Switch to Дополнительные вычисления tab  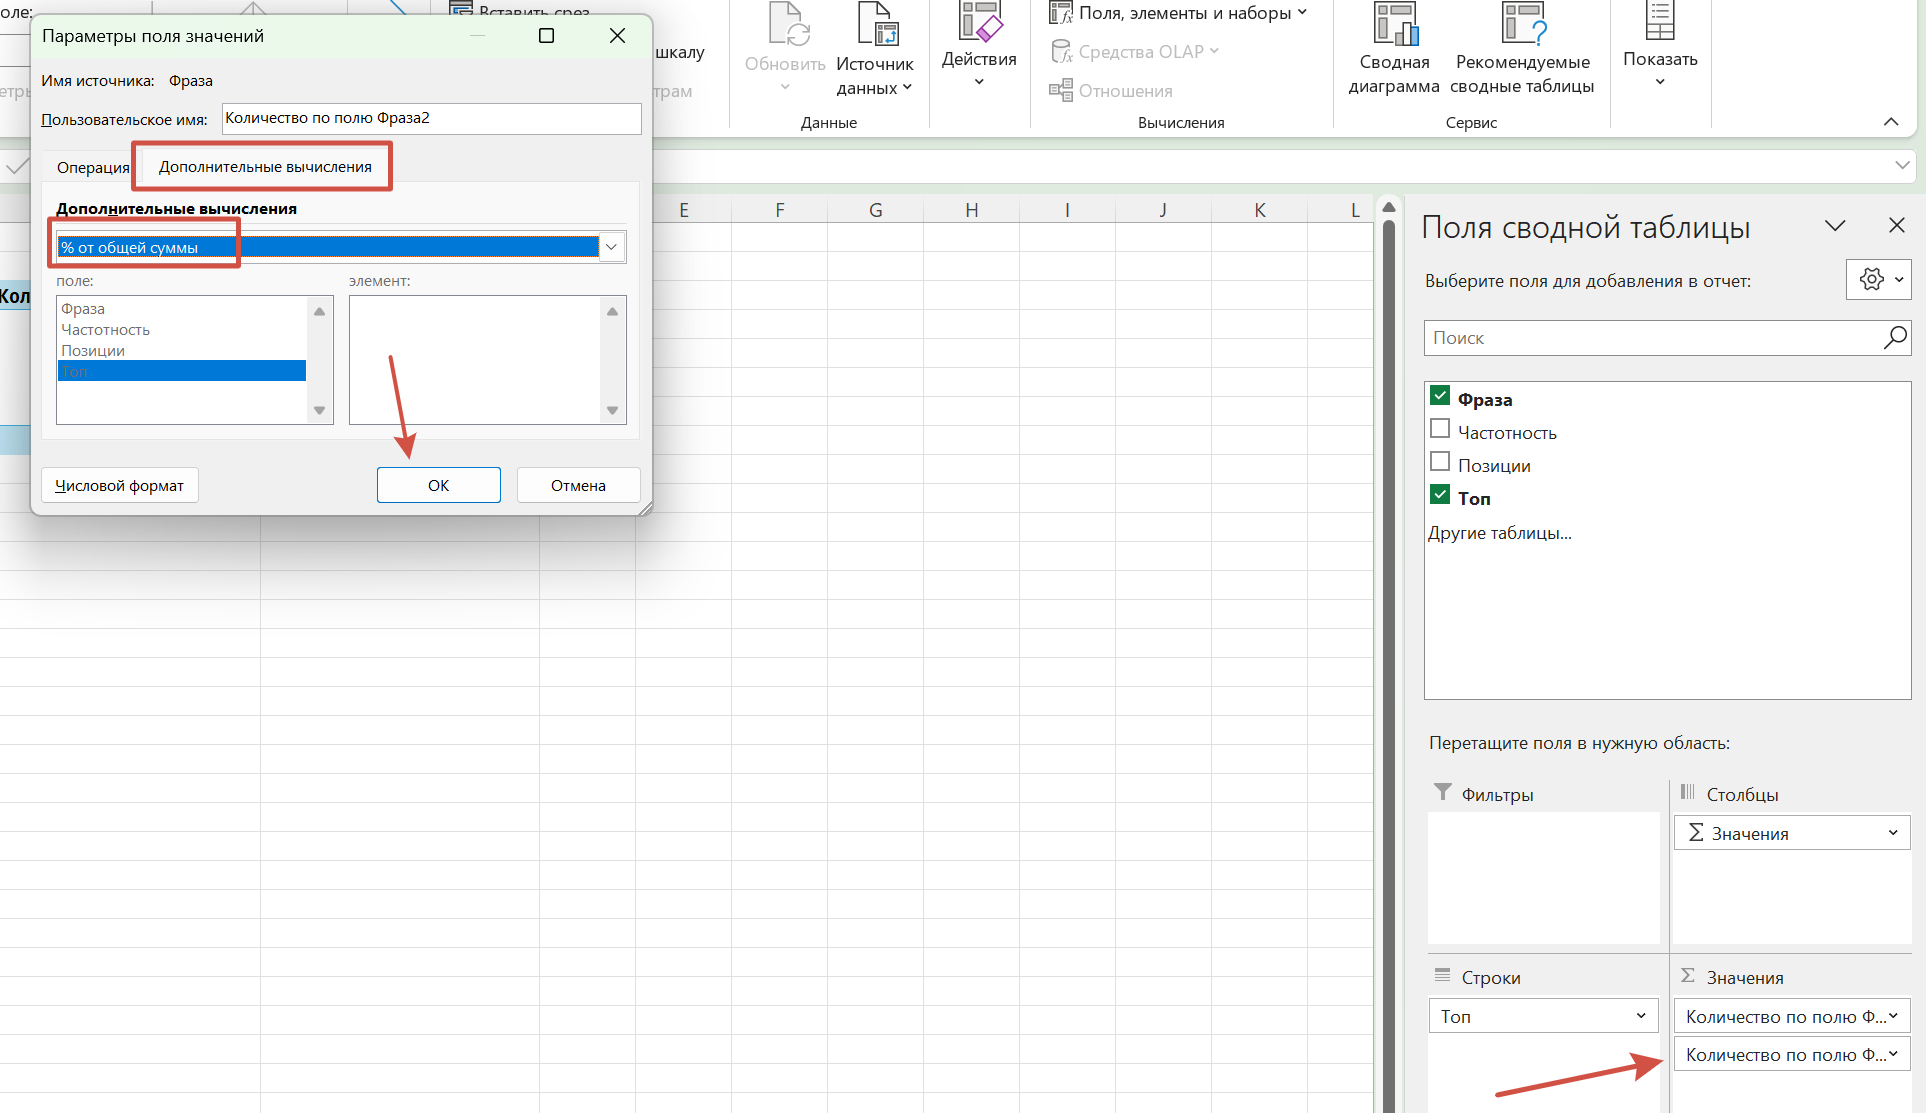[265, 166]
